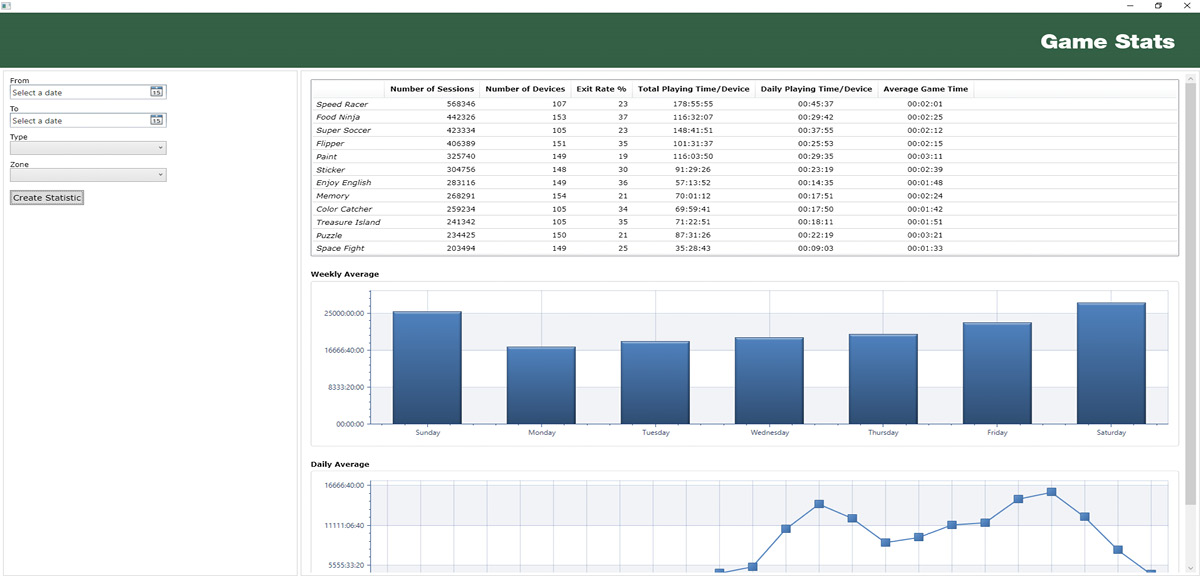Sort by Total Playing Time/Device column
Image resolution: width=1200 pixels, height=576 pixels.
click(693, 89)
